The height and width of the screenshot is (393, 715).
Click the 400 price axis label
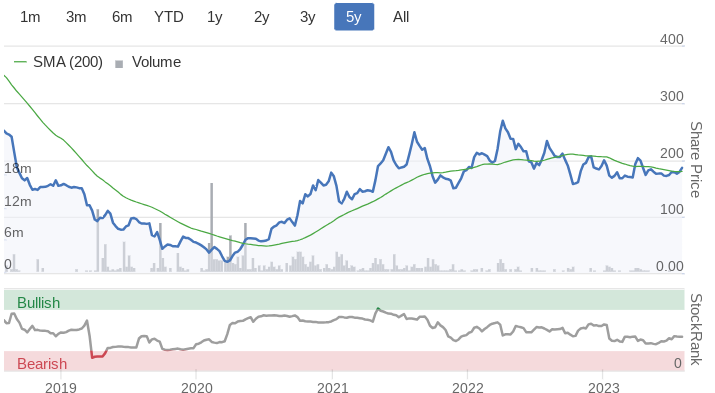tap(672, 39)
